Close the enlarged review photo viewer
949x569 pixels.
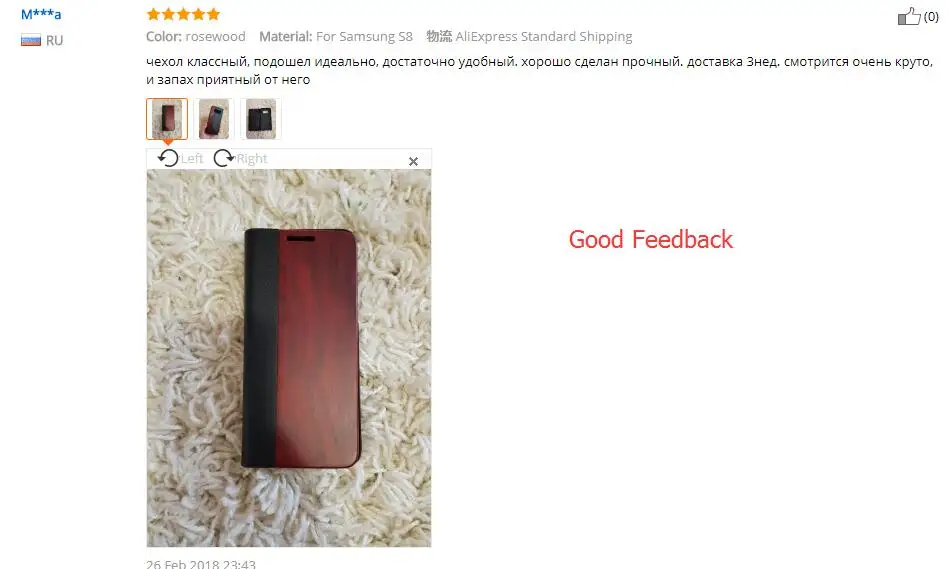tap(413, 162)
